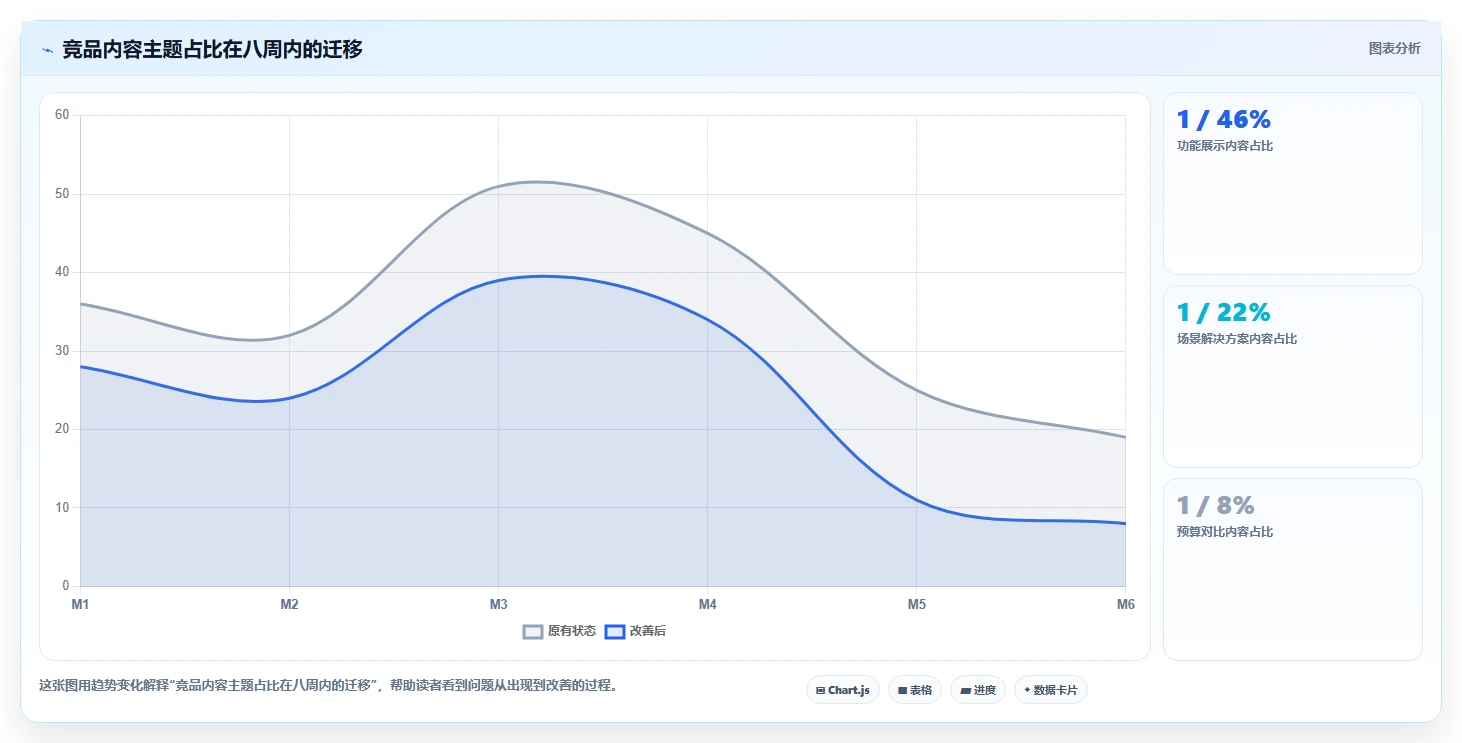Viewport: 1462px width, 743px height.
Task: Click the gray 原有状态 legend color box
Action: point(533,631)
